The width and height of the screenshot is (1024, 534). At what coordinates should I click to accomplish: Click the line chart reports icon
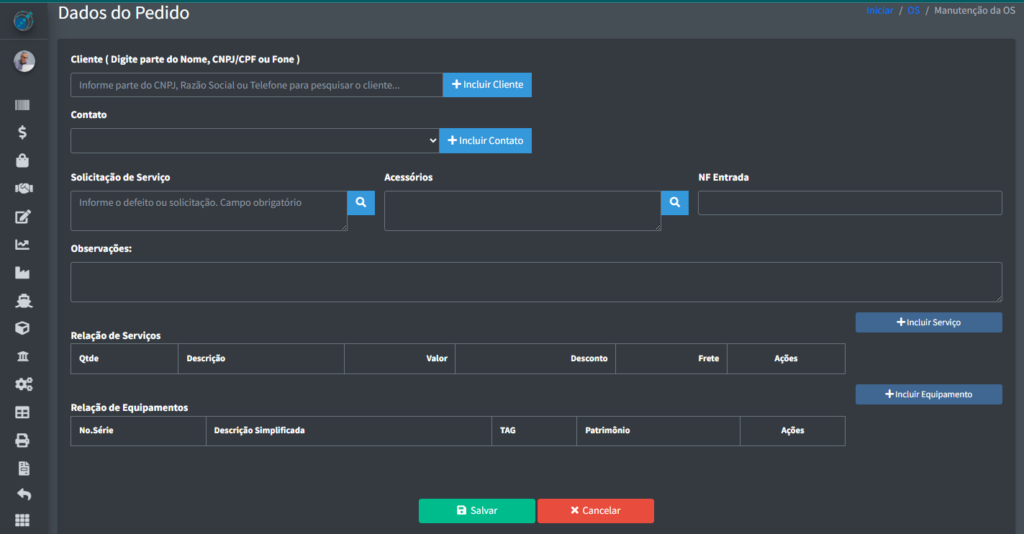coord(22,244)
